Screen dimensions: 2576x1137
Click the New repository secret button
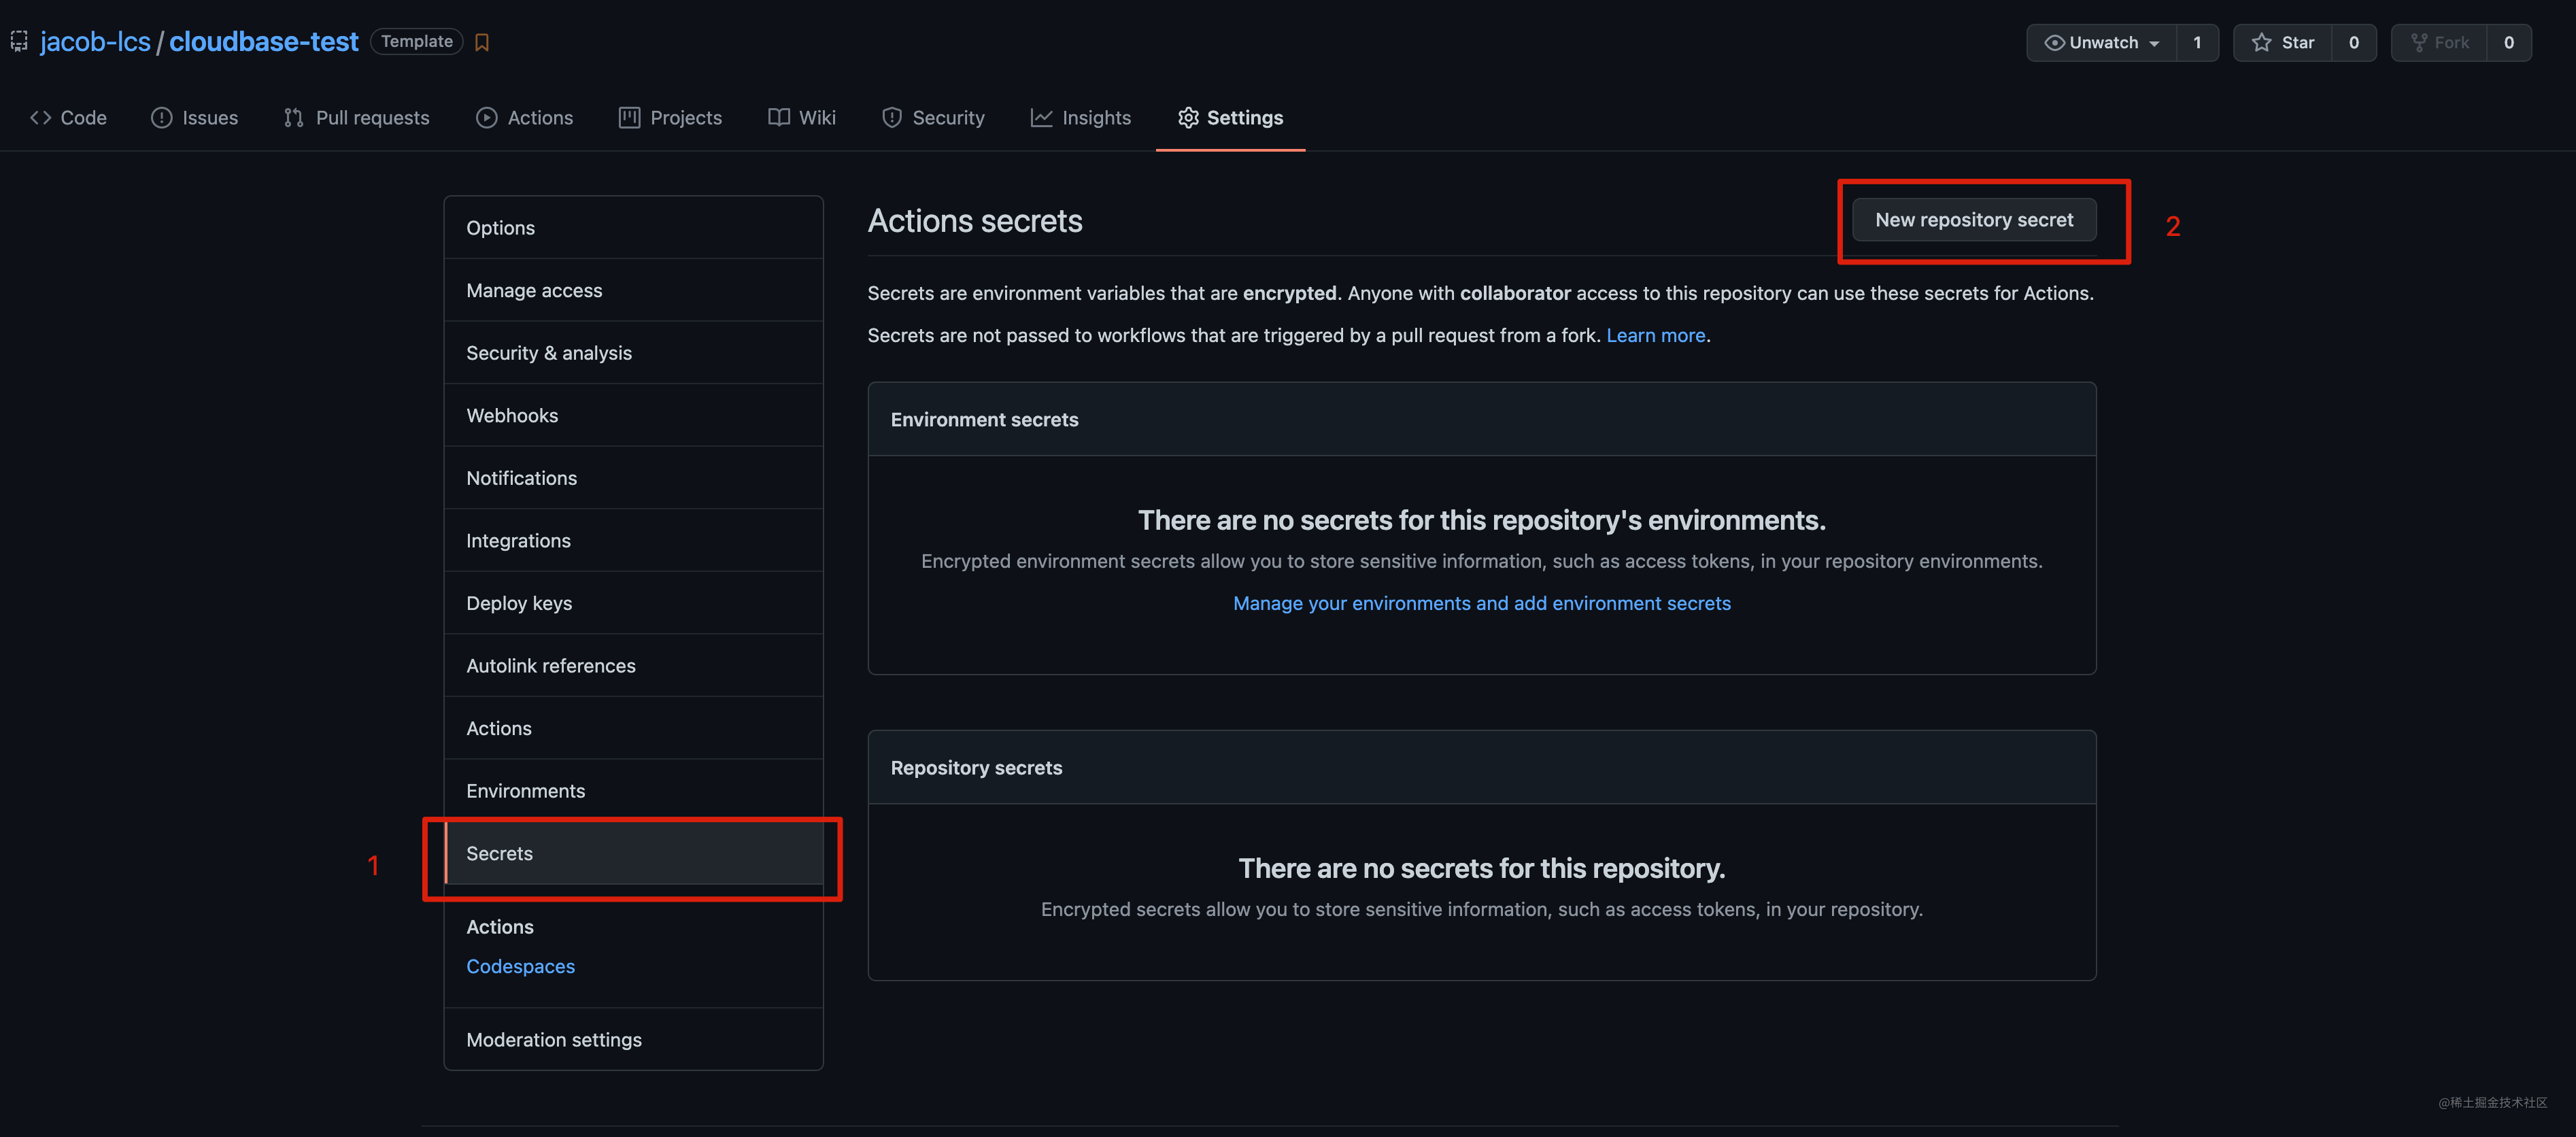(1973, 220)
